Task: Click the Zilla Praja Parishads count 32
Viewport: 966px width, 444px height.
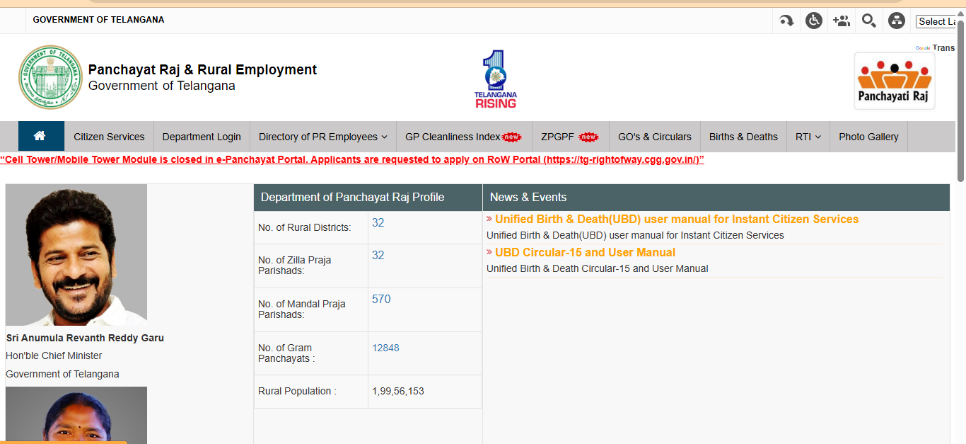Action: click(378, 255)
